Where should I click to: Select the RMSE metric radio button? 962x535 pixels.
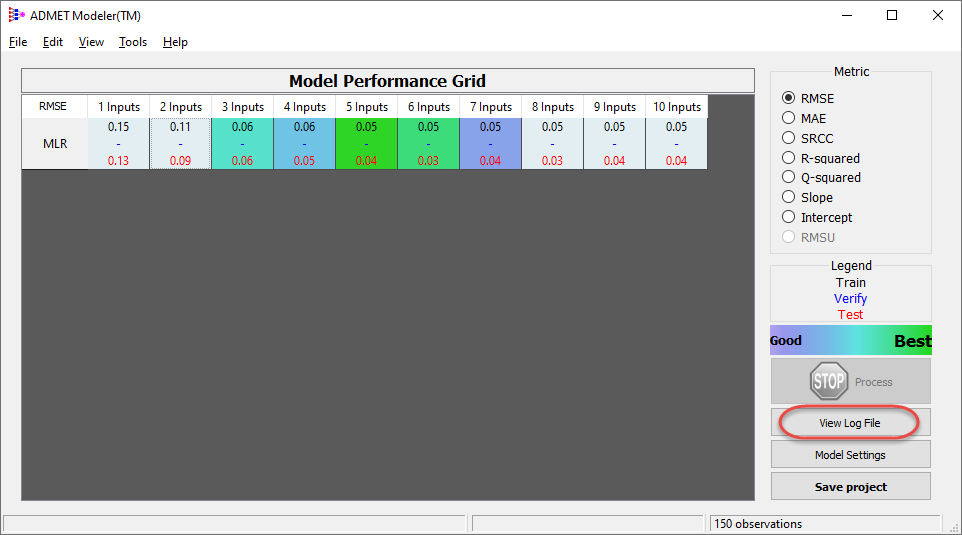[788, 98]
